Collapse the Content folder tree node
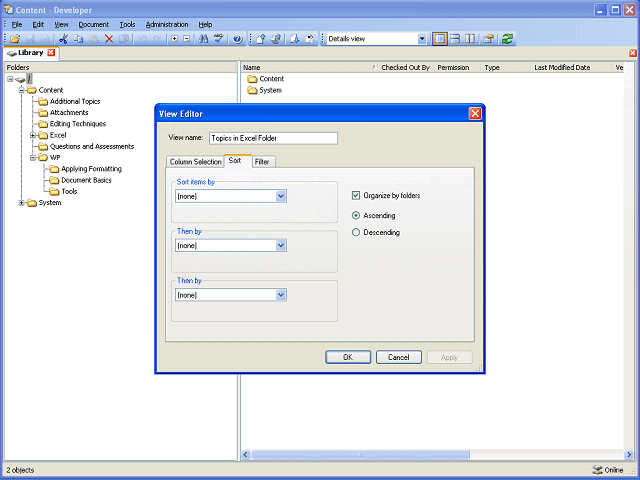Image resolution: width=640 pixels, height=480 pixels. [22, 90]
